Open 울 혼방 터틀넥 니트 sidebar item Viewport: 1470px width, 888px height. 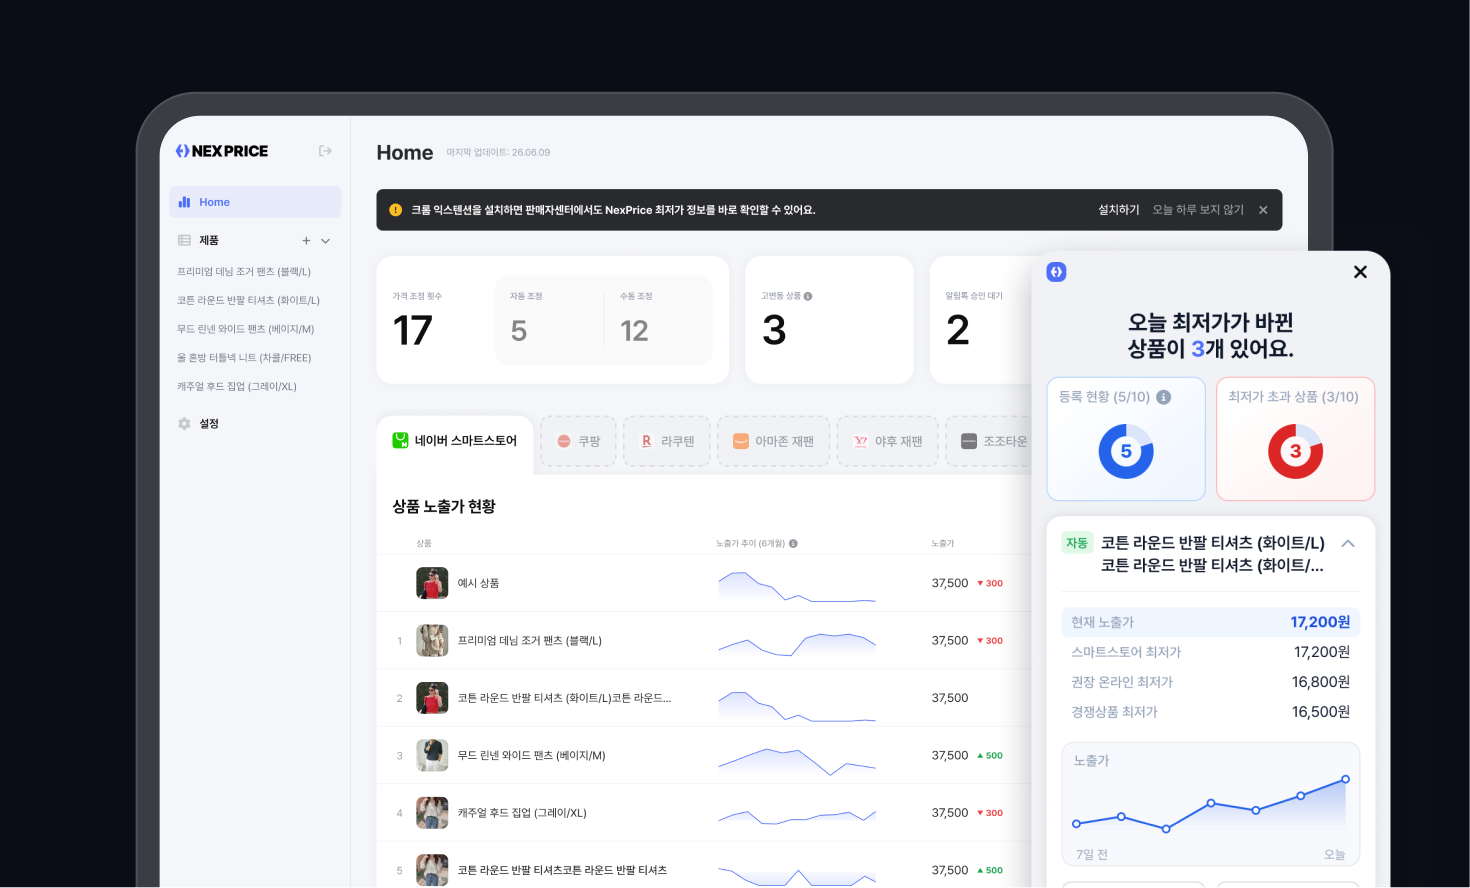[x=244, y=358]
